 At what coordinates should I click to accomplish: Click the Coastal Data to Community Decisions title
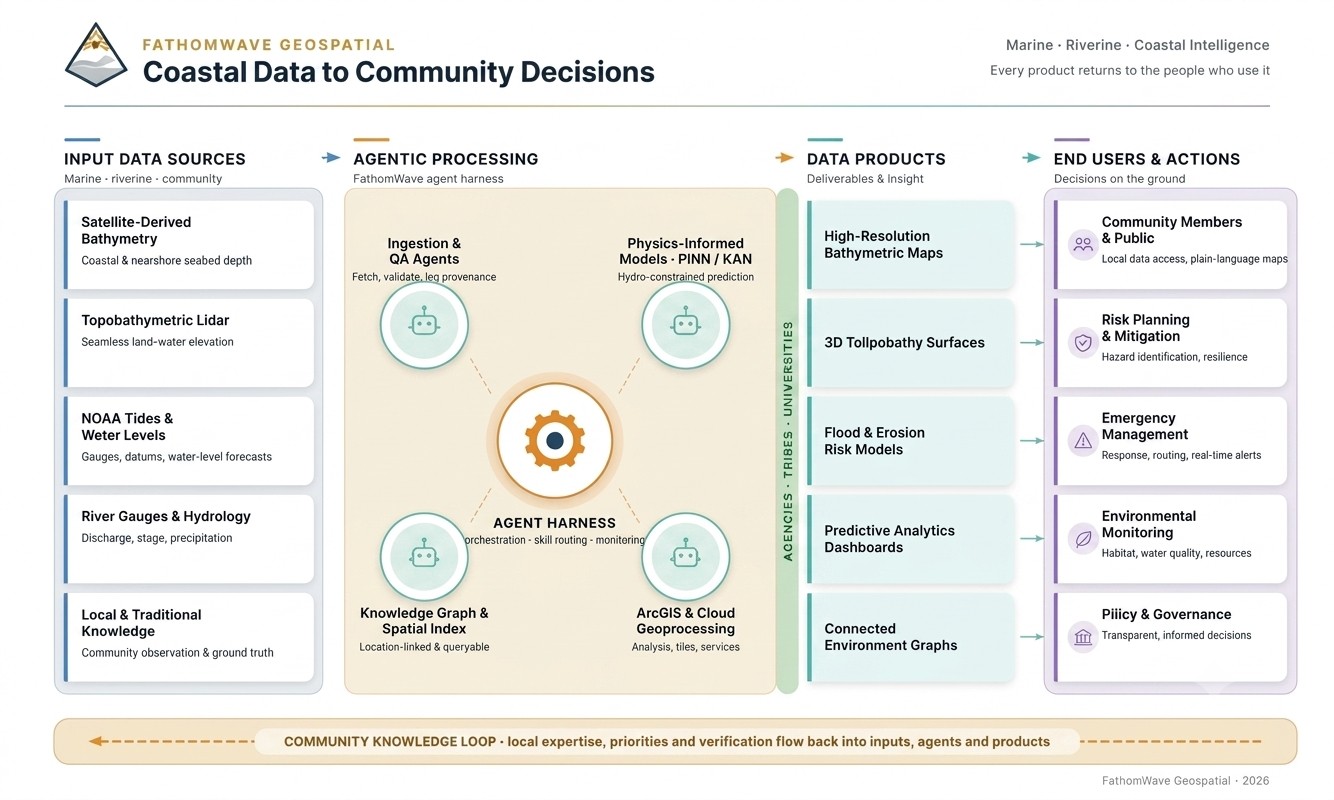[399, 72]
